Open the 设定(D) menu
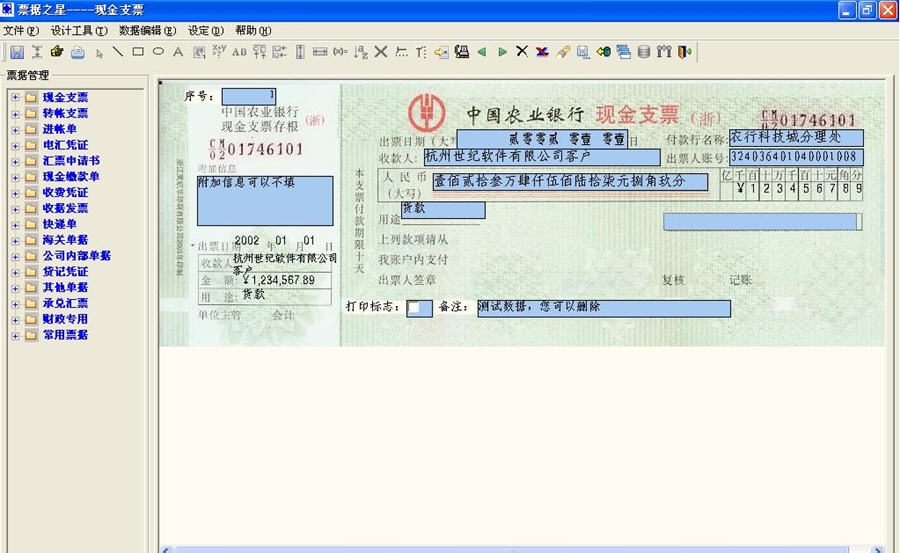The image size is (900, 553). [x=205, y=30]
